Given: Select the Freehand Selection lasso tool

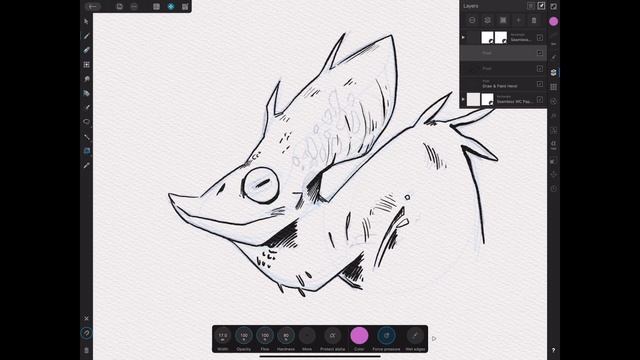Looking at the screenshot, I should pyautogui.click(x=86, y=122).
